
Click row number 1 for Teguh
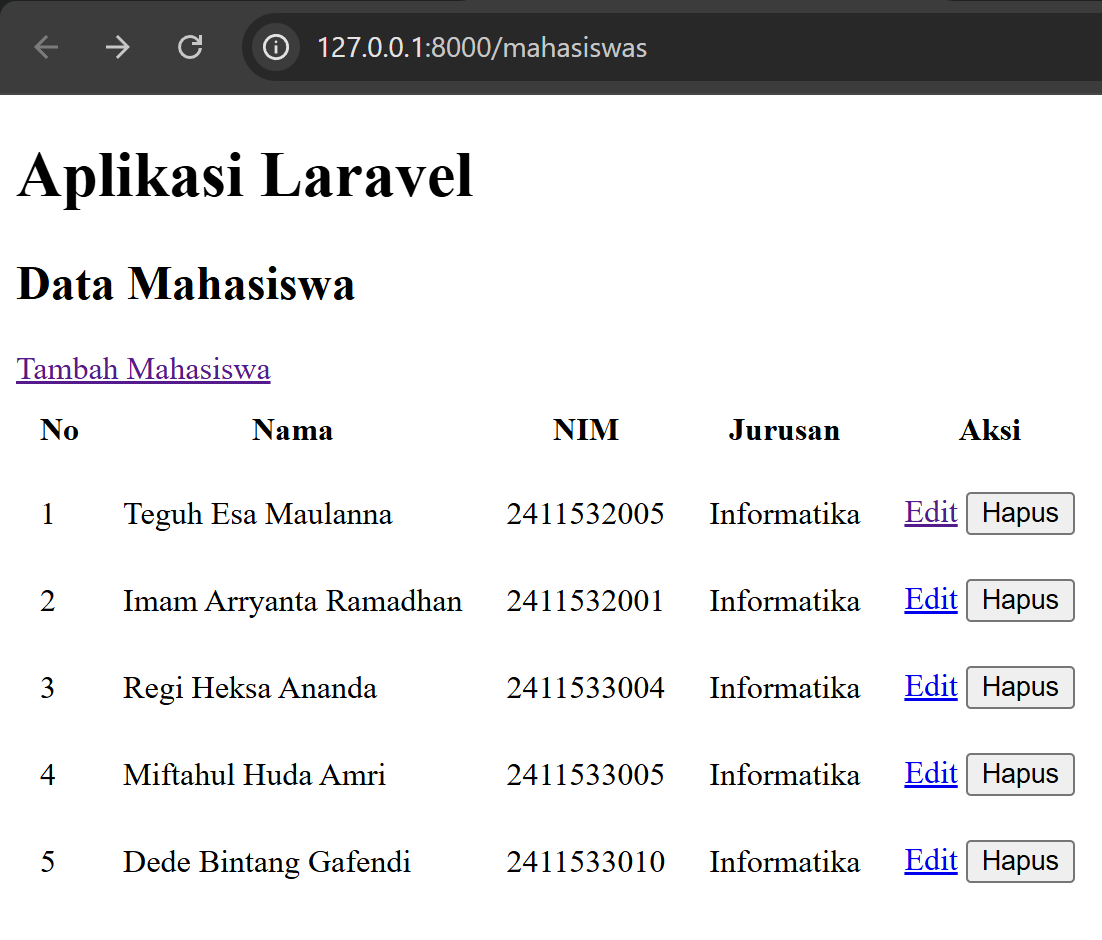(48, 514)
